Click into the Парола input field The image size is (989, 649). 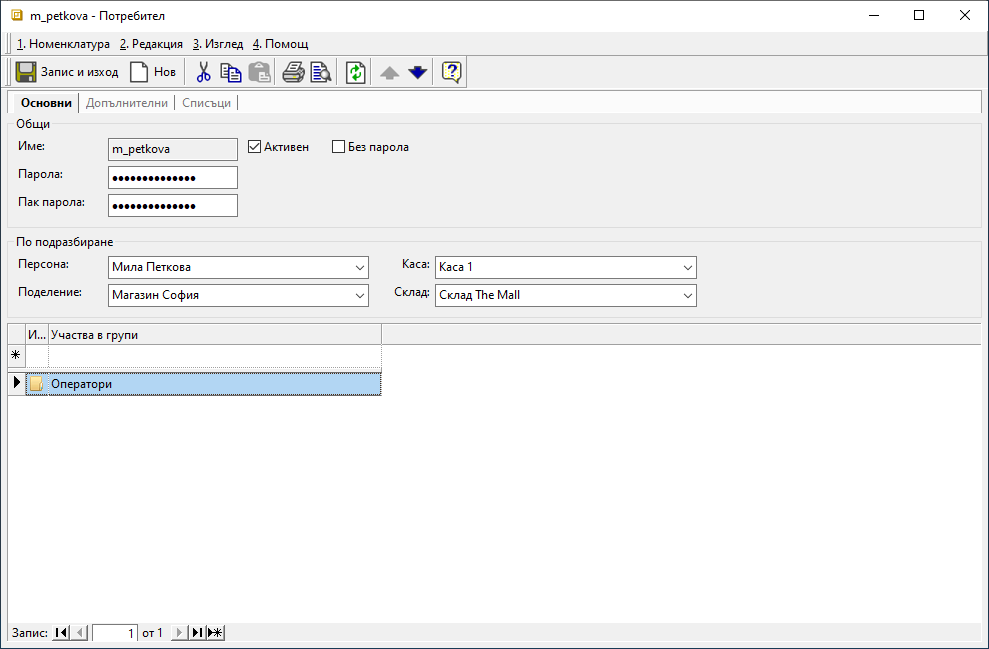[x=172, y=178]
